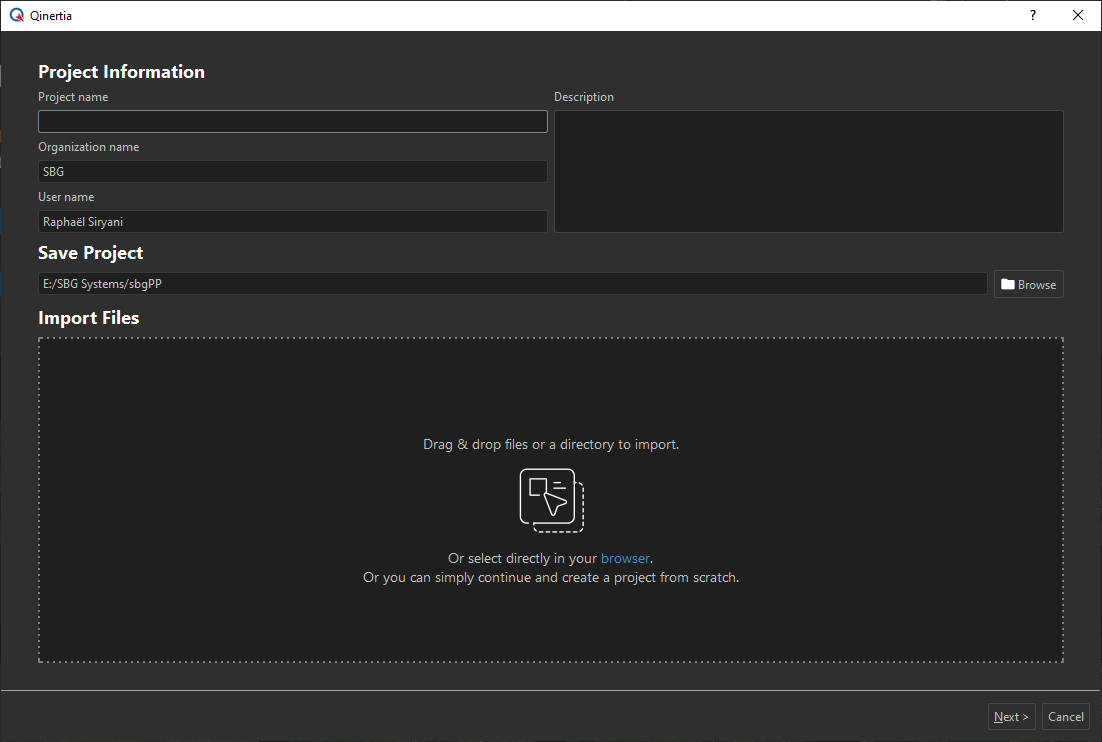This screenshot has width=1102, height=742.
Task: Click the Organization name field containing SBG
Action: pos(292,172)
